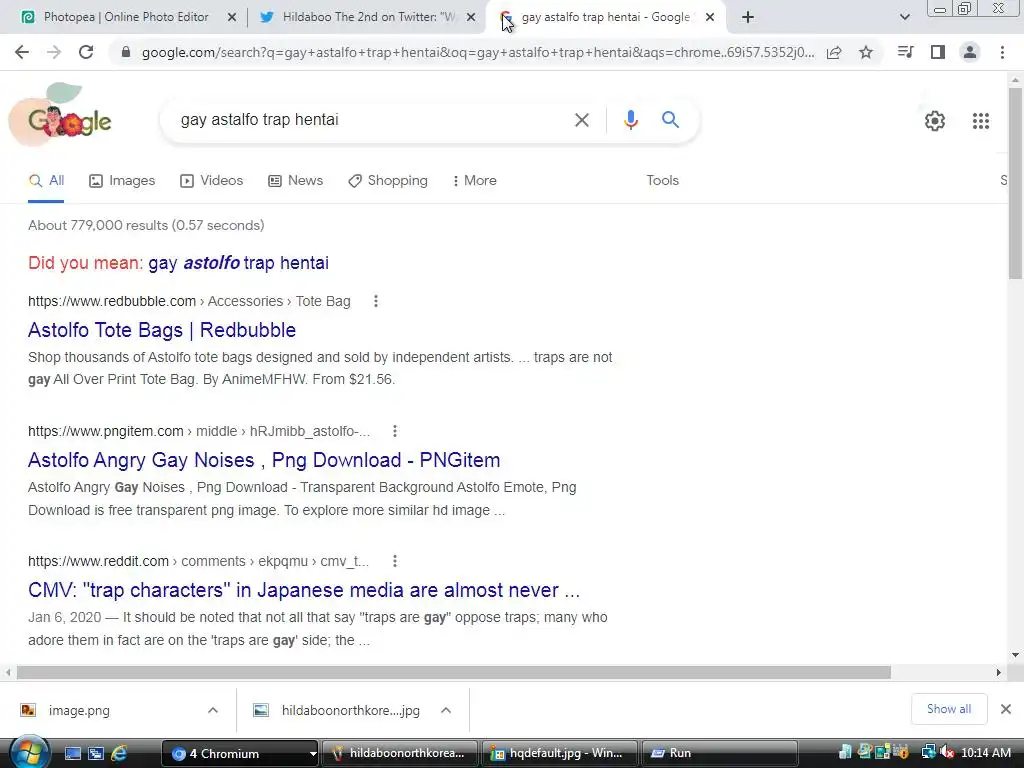Expand options for hildaboonorthkore jpg download
Image resolution: width=1024 pixels, height=768 pixels.
coord(446,711)
